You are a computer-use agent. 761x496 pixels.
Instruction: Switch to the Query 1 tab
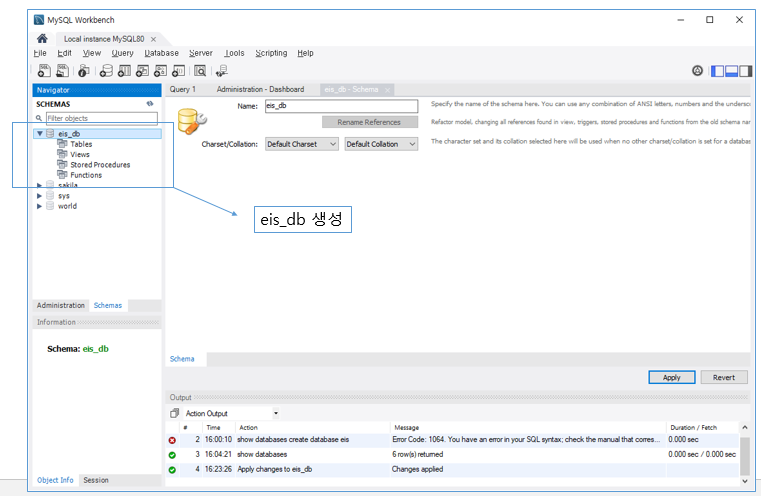[x=182, y=89]
